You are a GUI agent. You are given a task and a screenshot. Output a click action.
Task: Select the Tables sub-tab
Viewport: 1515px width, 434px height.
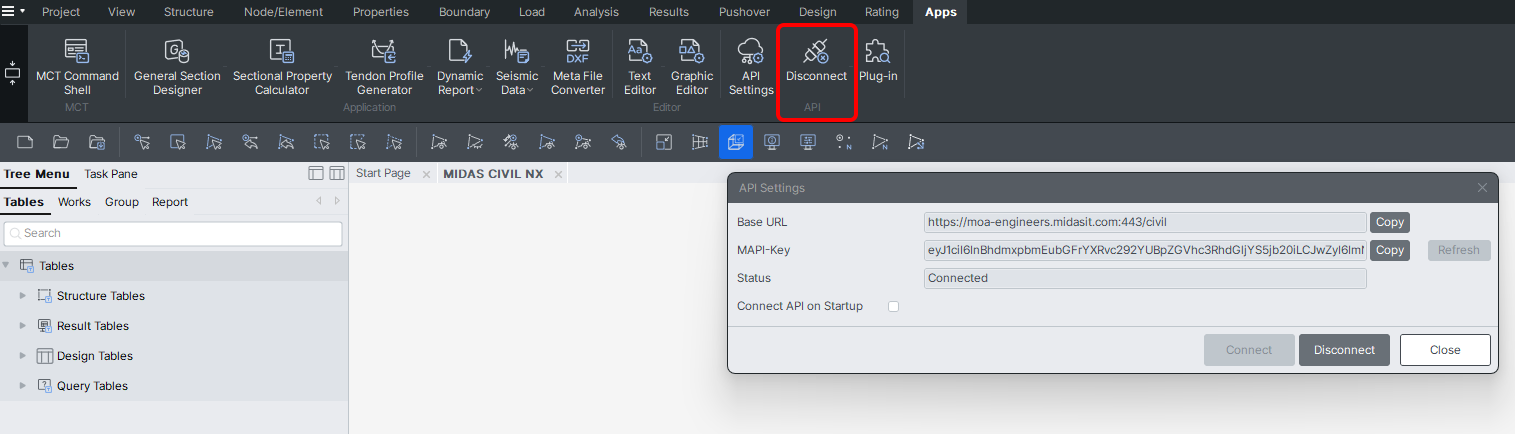(x=24, y=202)
